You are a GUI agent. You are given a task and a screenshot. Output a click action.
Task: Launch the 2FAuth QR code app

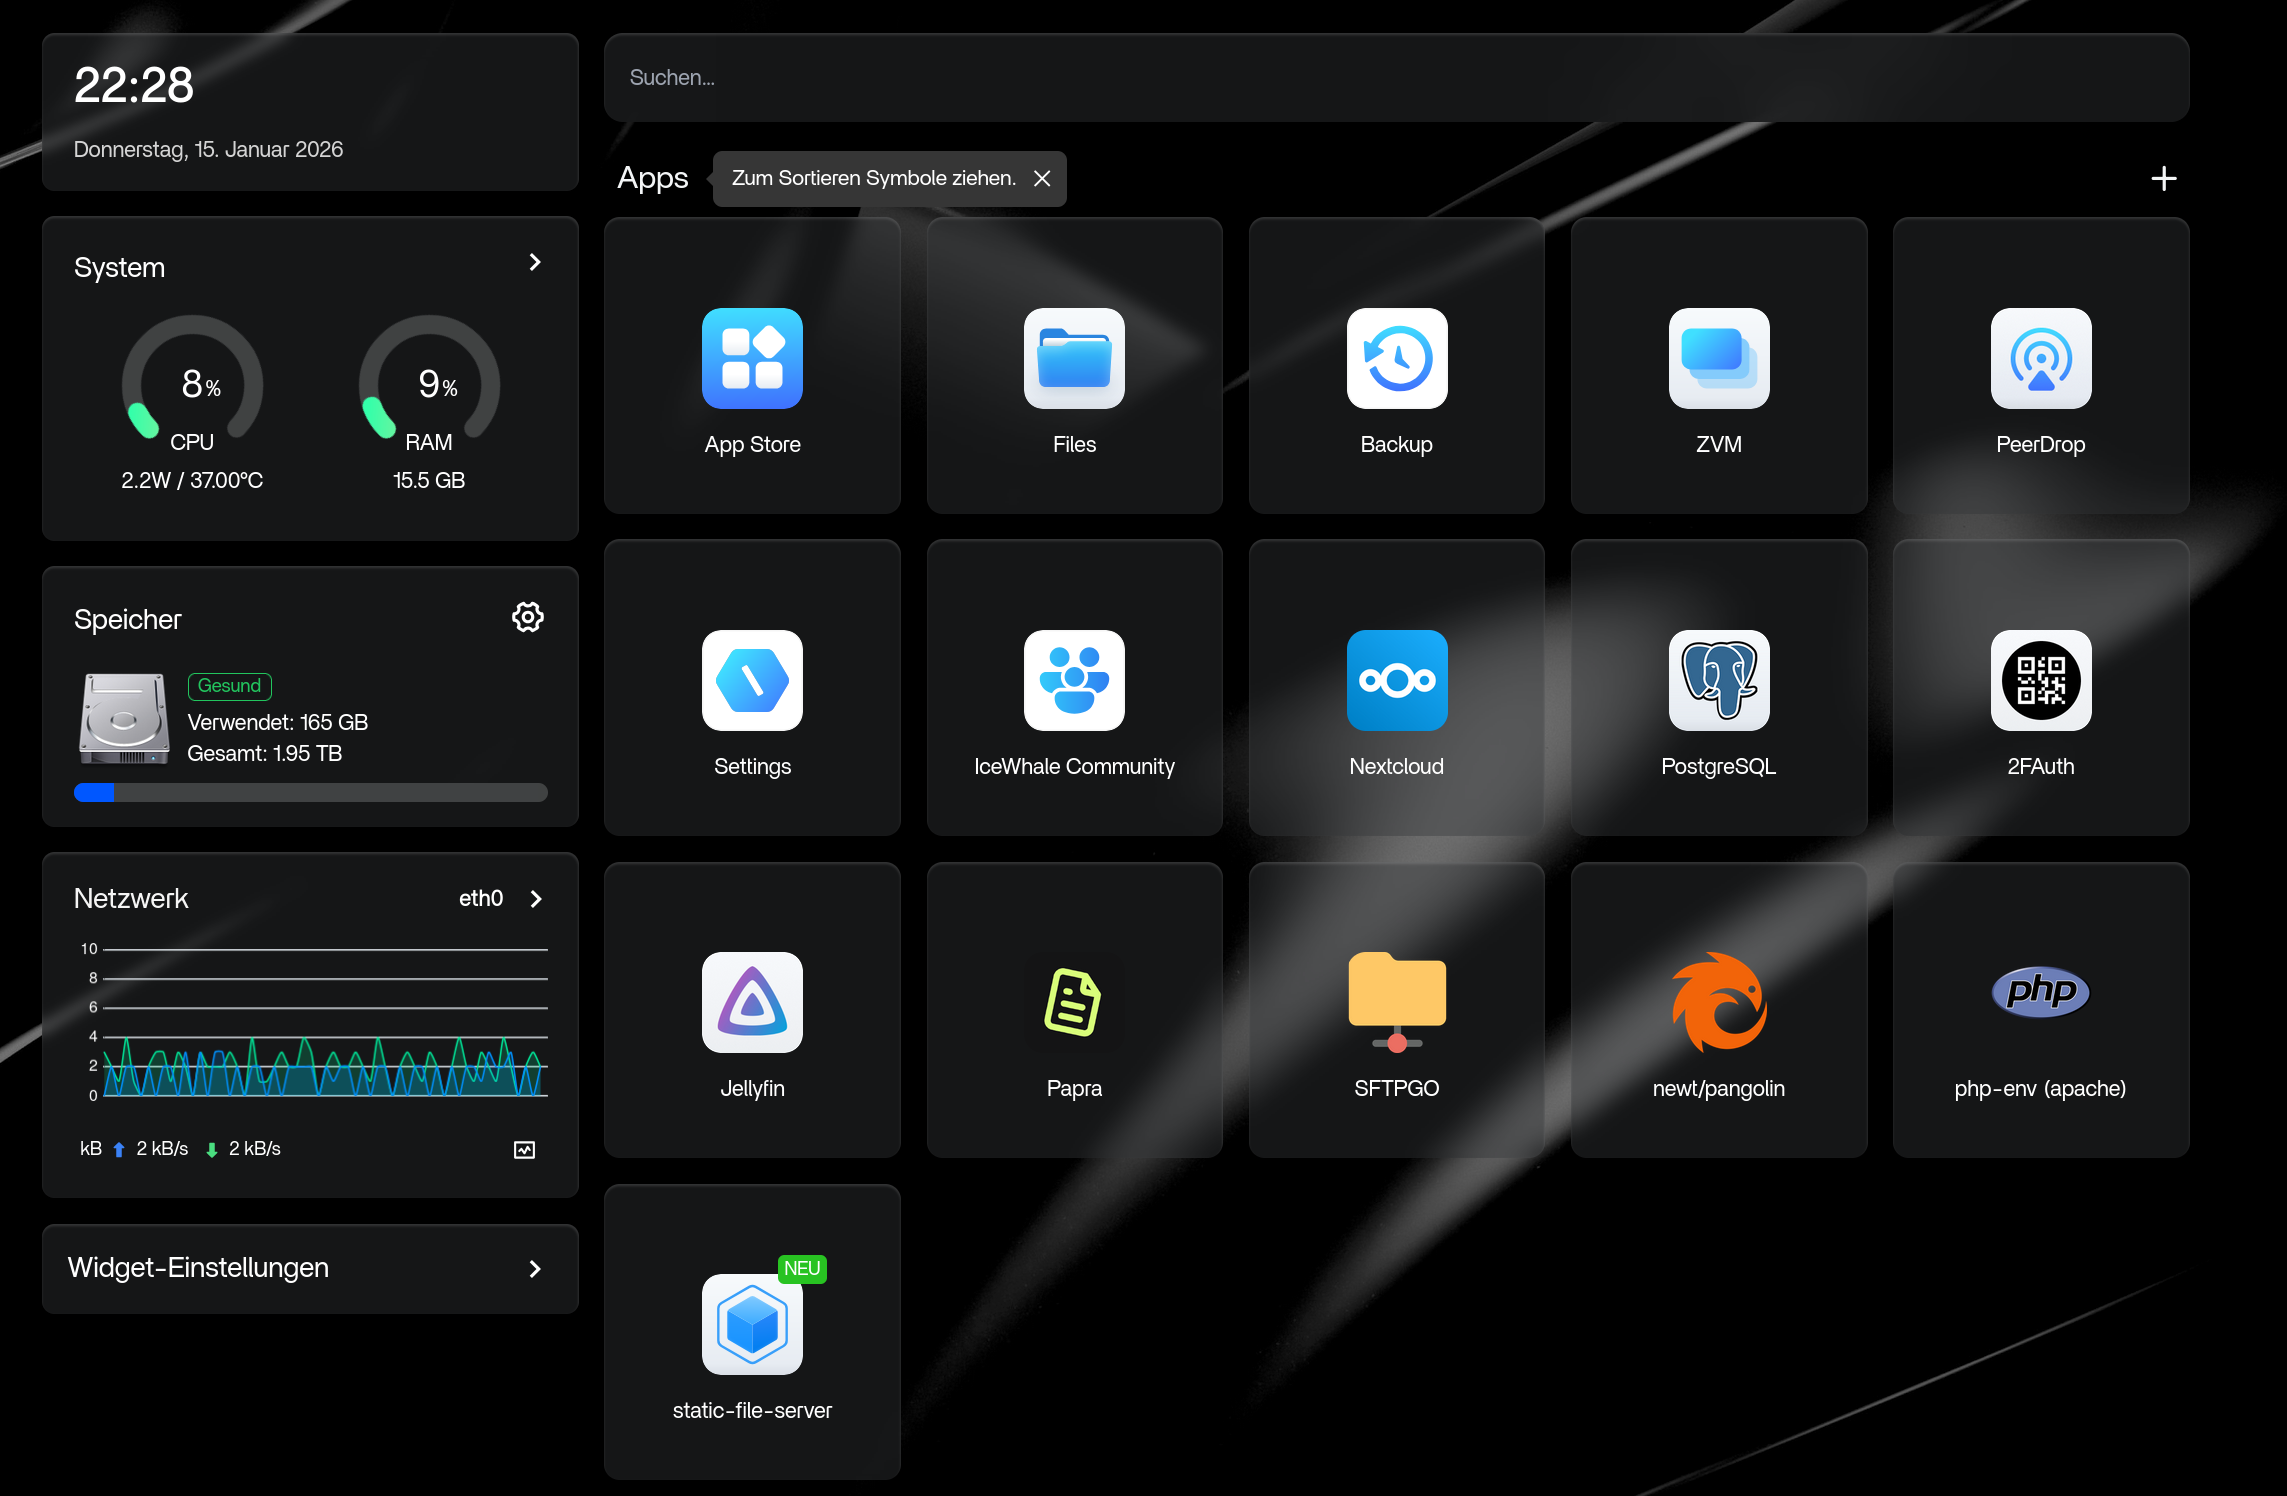coord(2040,681)
